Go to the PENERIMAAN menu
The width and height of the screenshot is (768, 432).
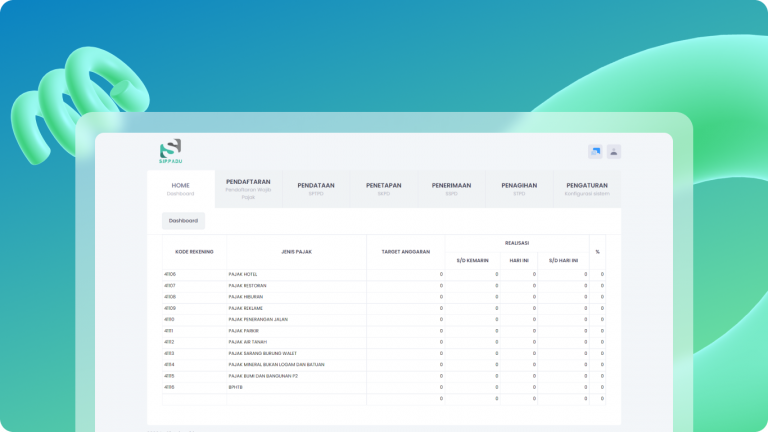451,188
